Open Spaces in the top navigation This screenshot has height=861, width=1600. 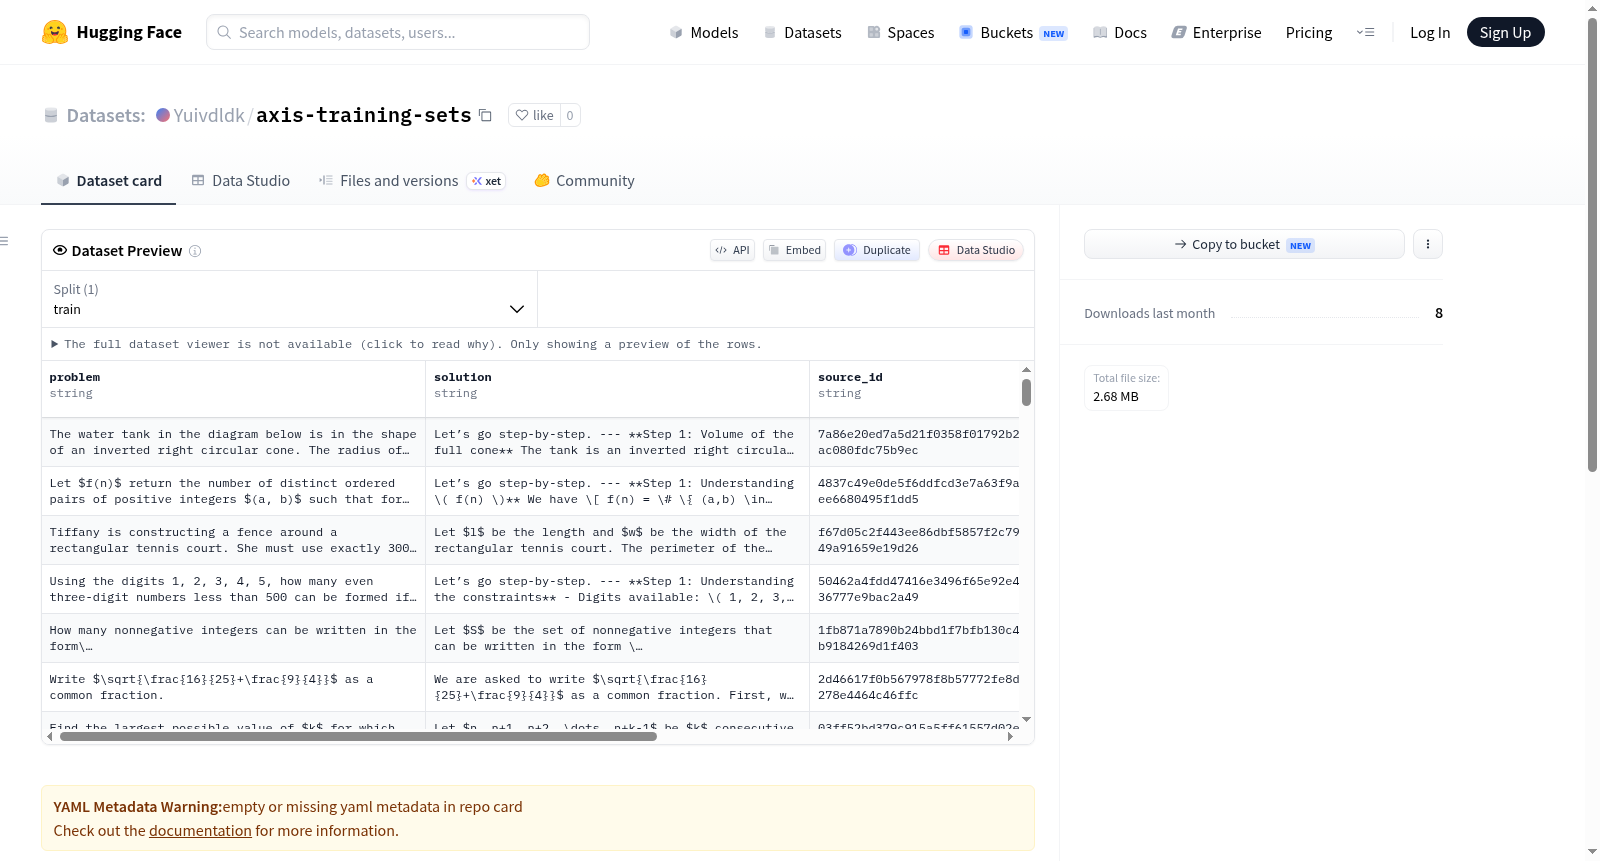point(901,32)
